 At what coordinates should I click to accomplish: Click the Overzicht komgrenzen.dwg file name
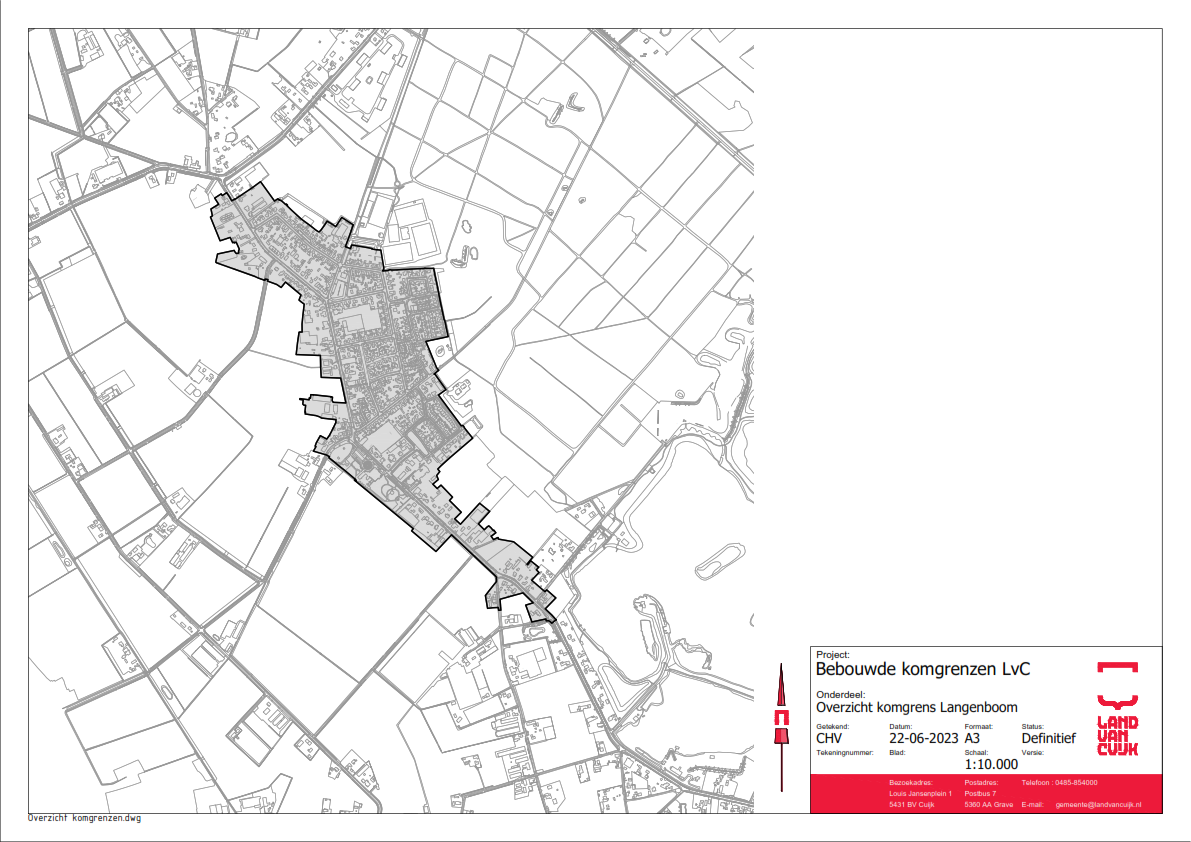[x=84, y=818]
